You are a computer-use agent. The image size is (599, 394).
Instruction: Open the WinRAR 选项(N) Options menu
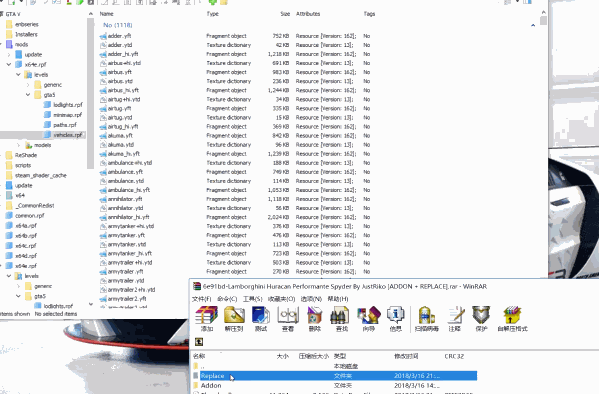tap(311, 299)
